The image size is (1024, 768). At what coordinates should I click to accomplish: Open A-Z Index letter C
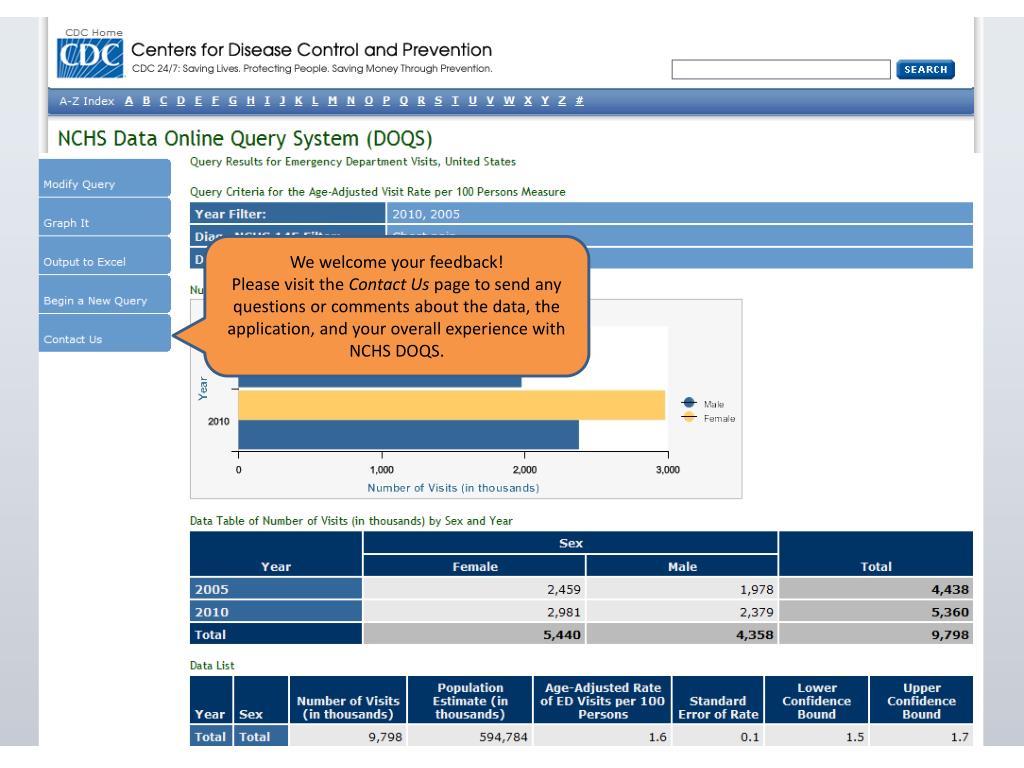click(163, 101)
